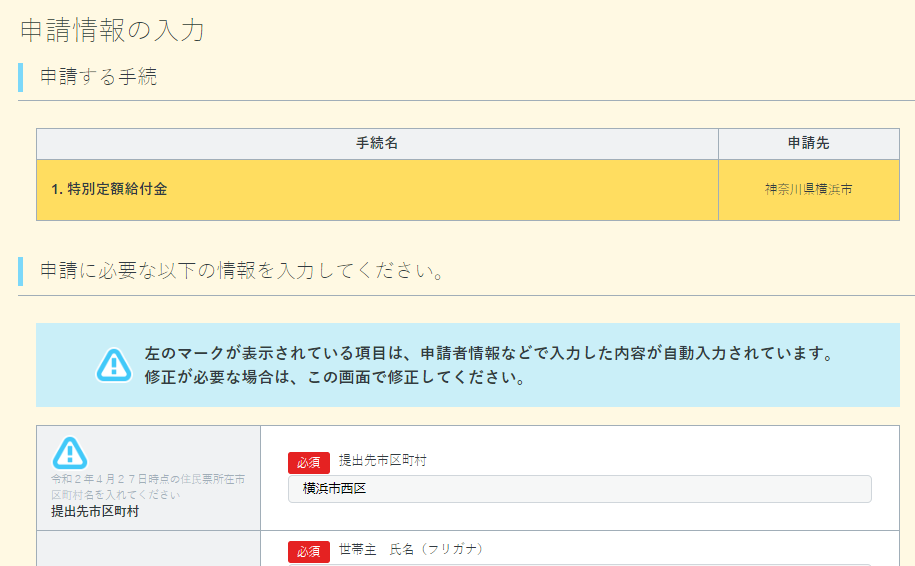This screenshot has width=915, height=566.
Task: Click the 神奈川県横浜市 application destination cell
Action: pos(809,190)
